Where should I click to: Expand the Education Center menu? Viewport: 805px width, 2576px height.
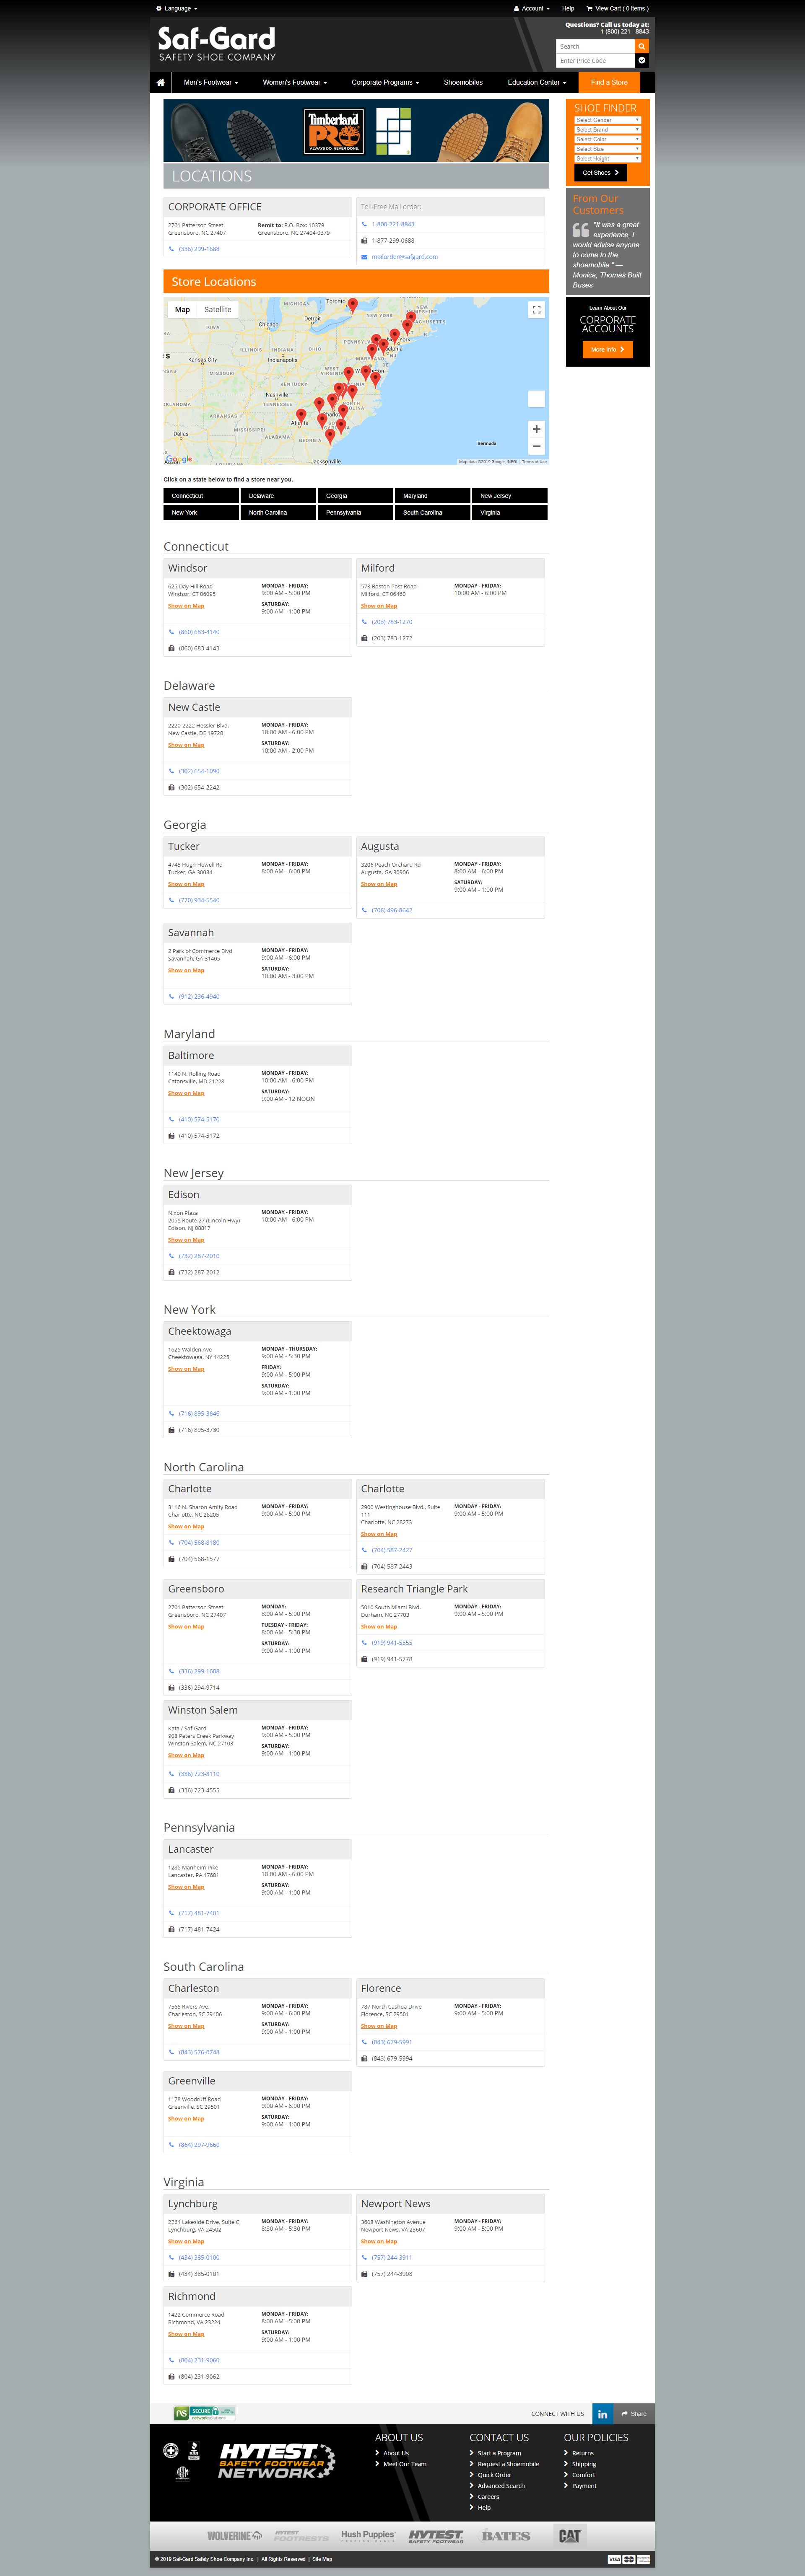pos(537,82)
